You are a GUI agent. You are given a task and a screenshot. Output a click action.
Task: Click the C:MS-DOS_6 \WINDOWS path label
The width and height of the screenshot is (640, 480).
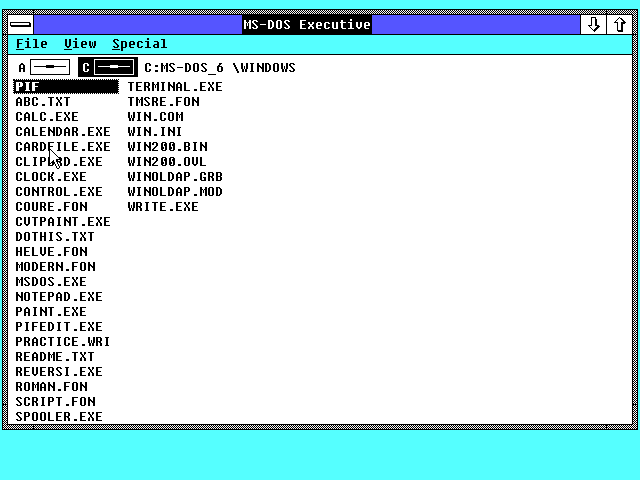(x=220, y=68)
